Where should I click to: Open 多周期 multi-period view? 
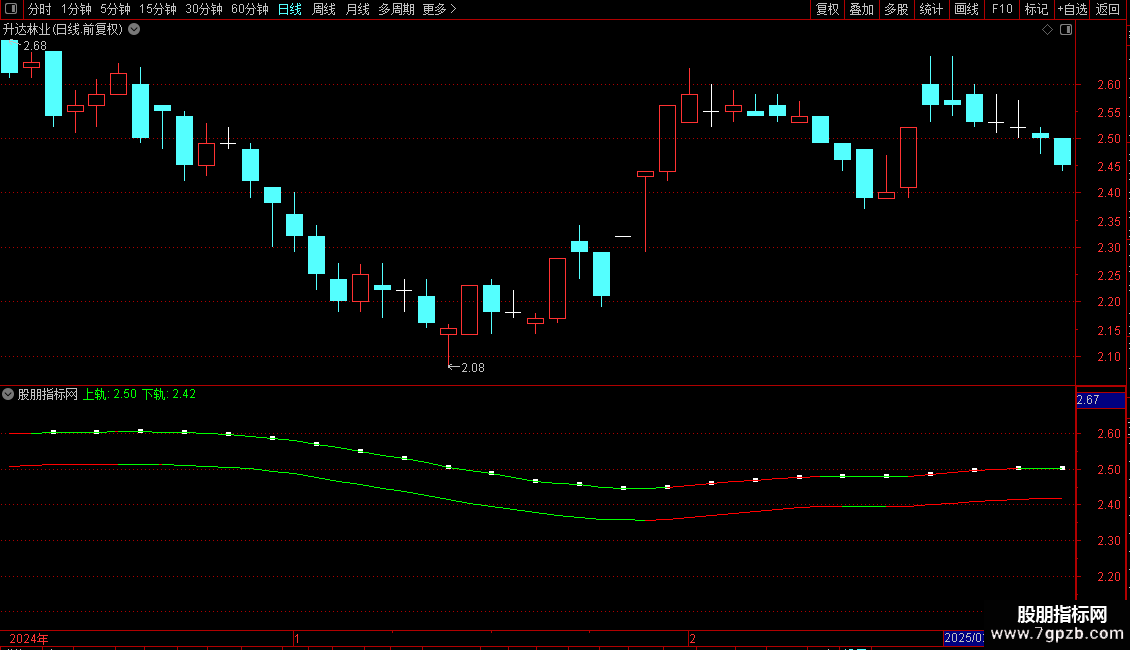[396, 9]
